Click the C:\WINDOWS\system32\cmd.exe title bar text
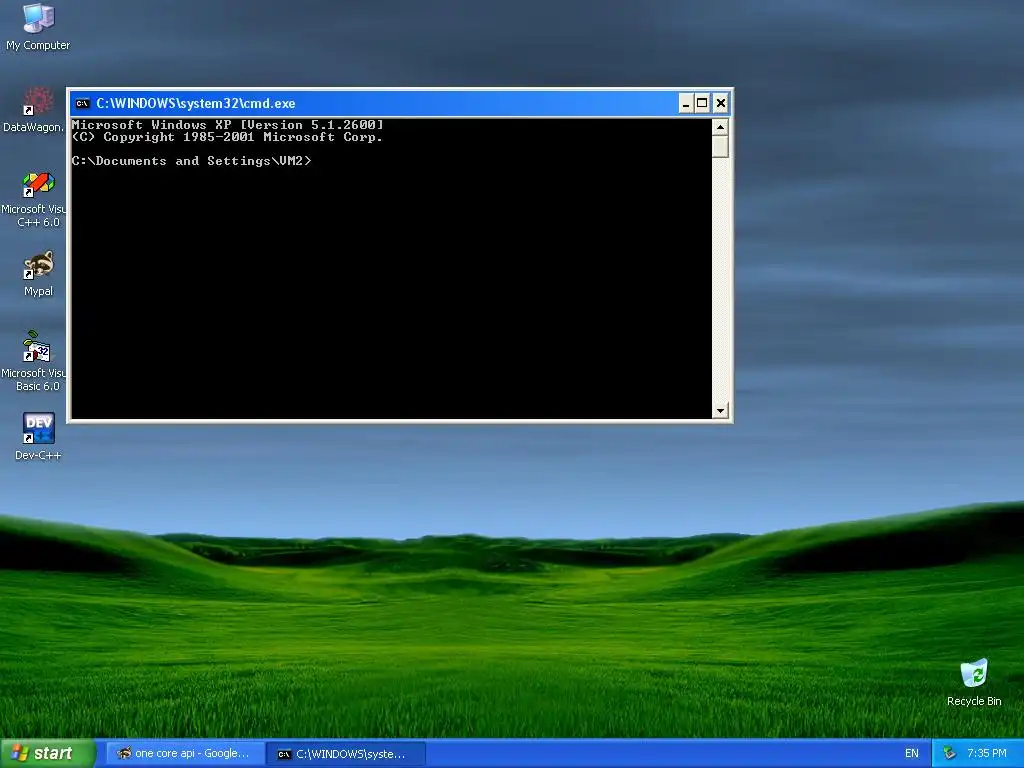Screen dimensions: 1024x768 pyautogui.click(x=196, y=103)
